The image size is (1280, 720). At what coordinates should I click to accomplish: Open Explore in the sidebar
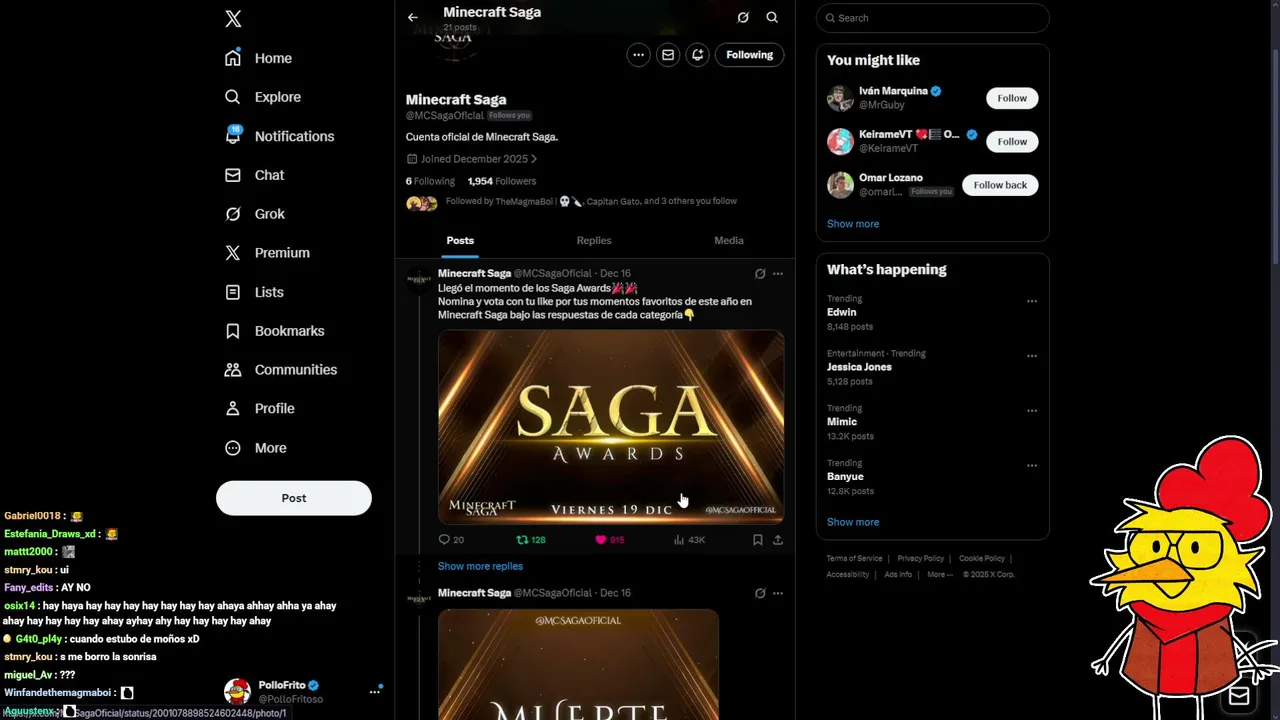pos(263,97)
